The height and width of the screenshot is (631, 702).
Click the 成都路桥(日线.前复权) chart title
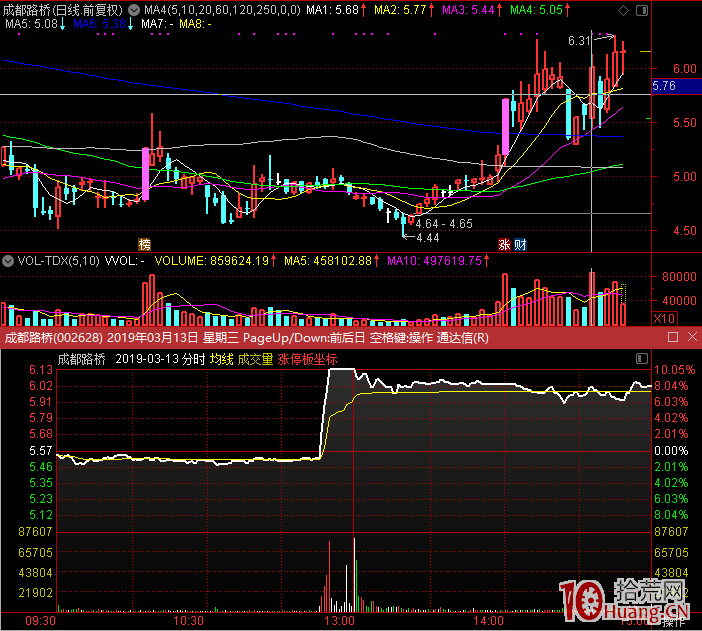[x=63, y=10]
